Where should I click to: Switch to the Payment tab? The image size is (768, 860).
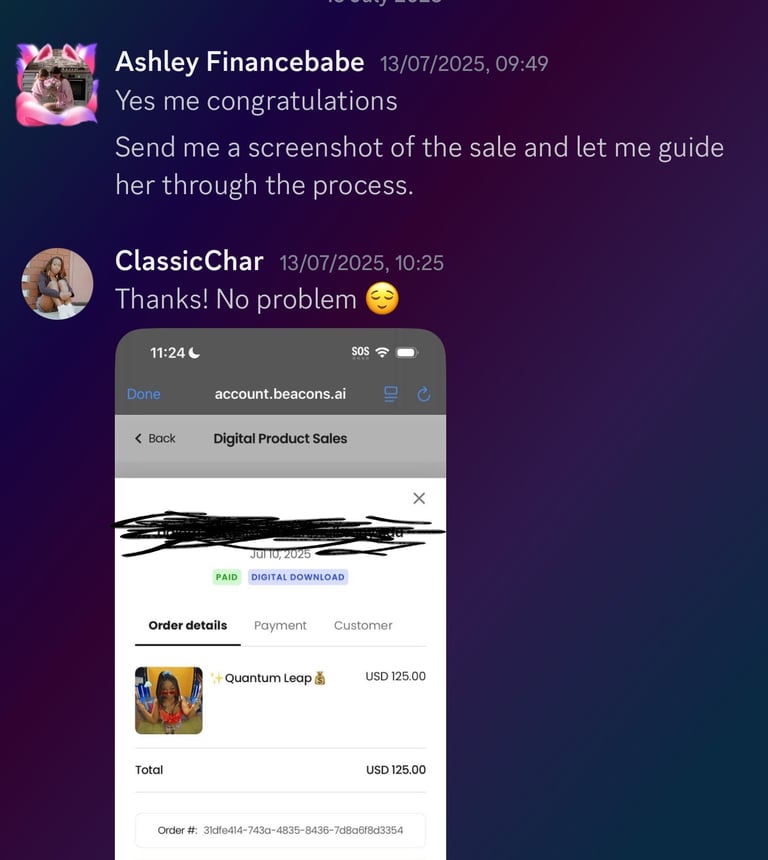click(x=280, y=625)
